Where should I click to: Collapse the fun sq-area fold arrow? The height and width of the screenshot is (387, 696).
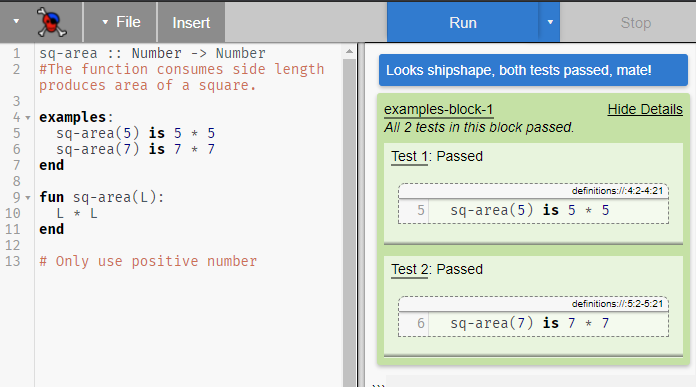pos(28,198)
